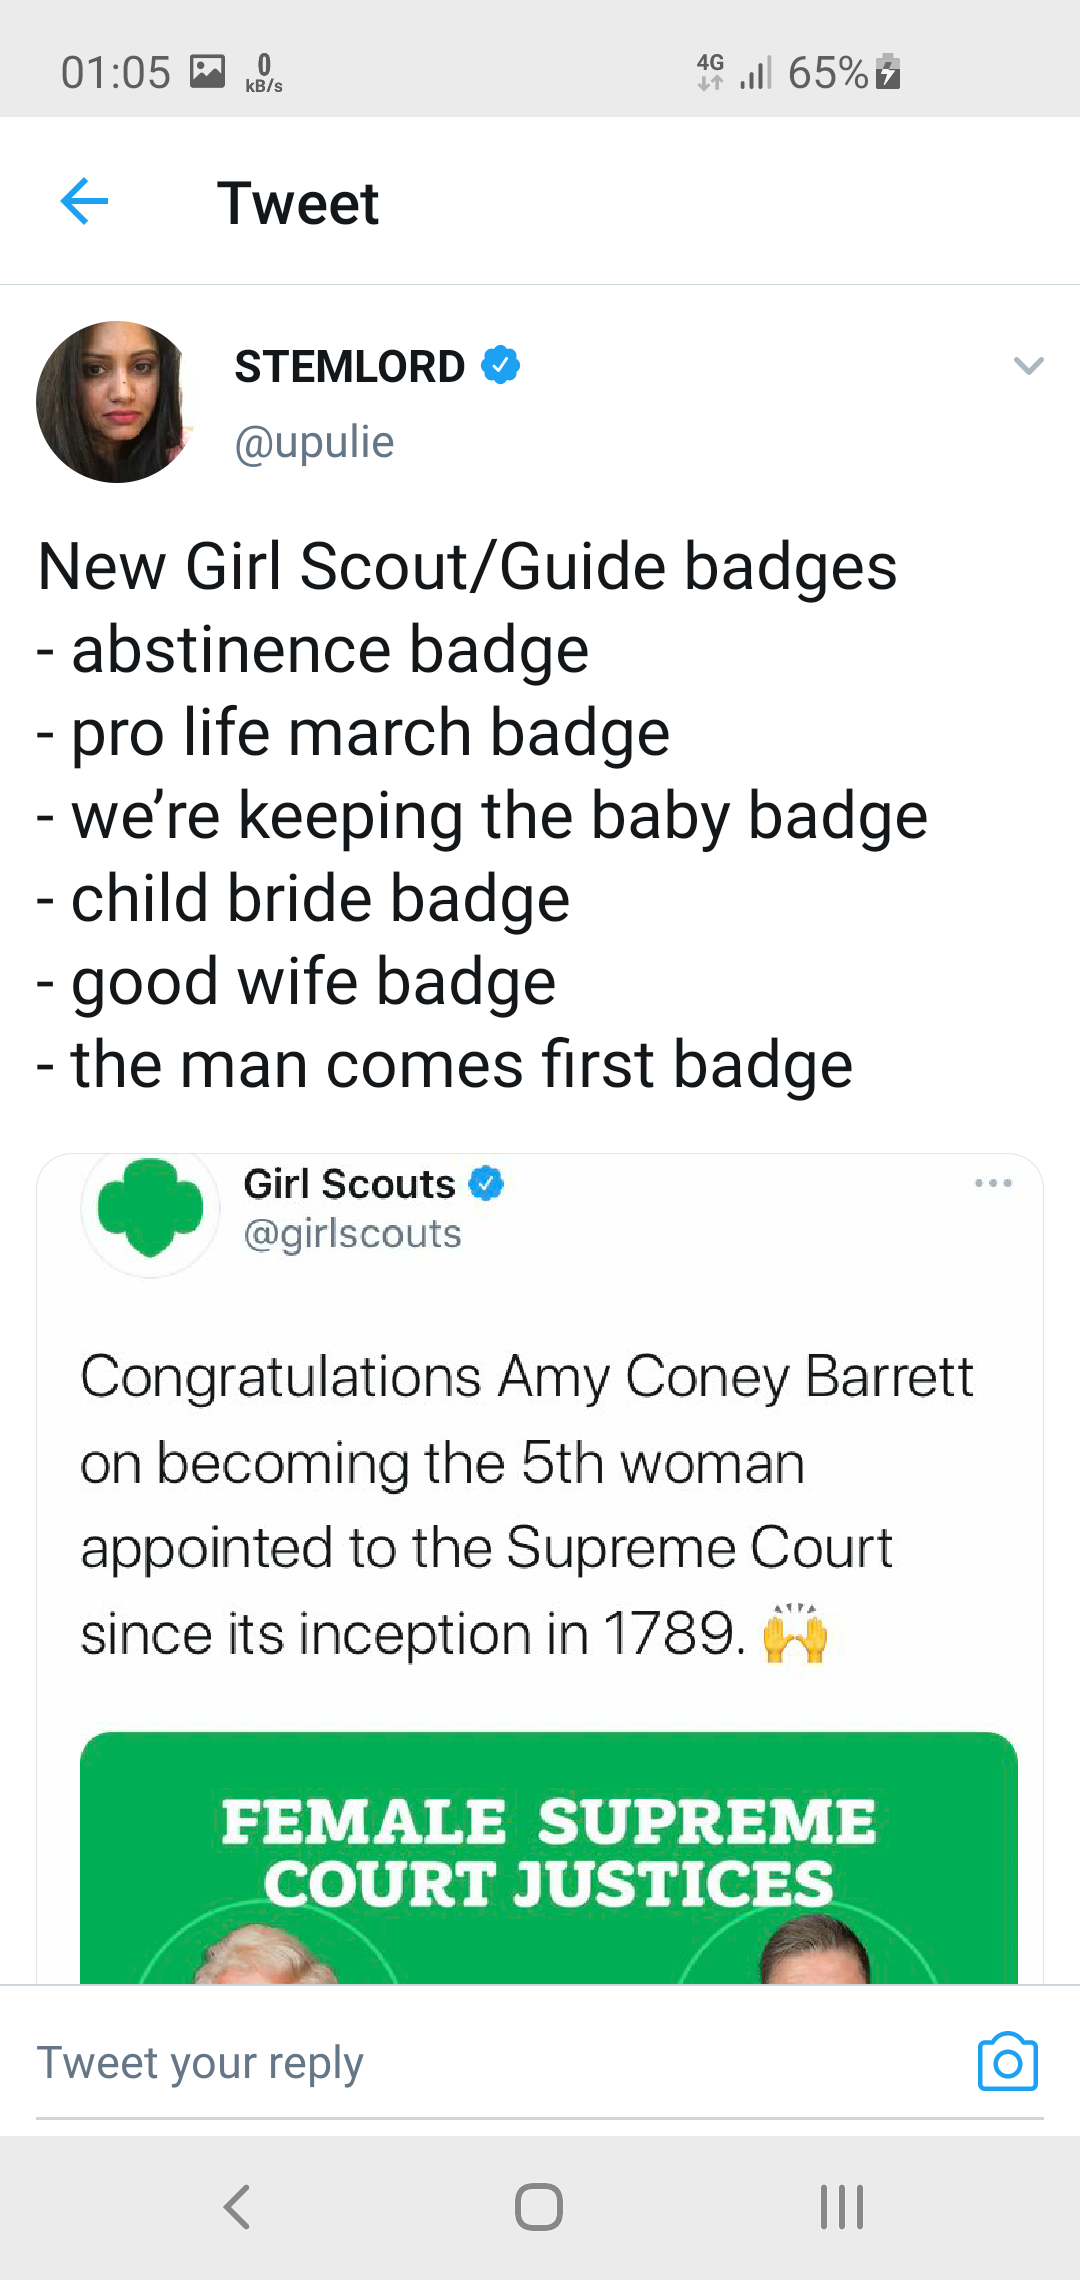Tap STEMLORD's verified badge
Screen dimensions: 1080x2280
500,365
